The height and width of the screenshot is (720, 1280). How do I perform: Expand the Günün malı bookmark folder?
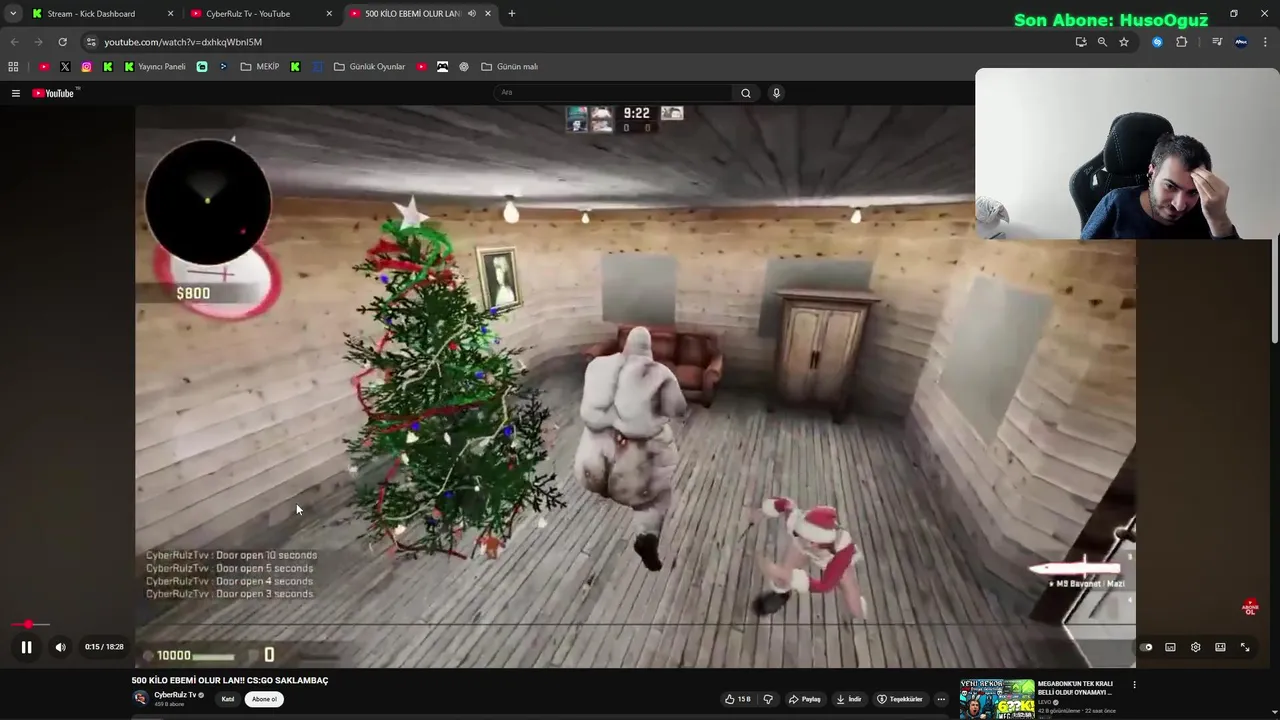coord(510,67)
